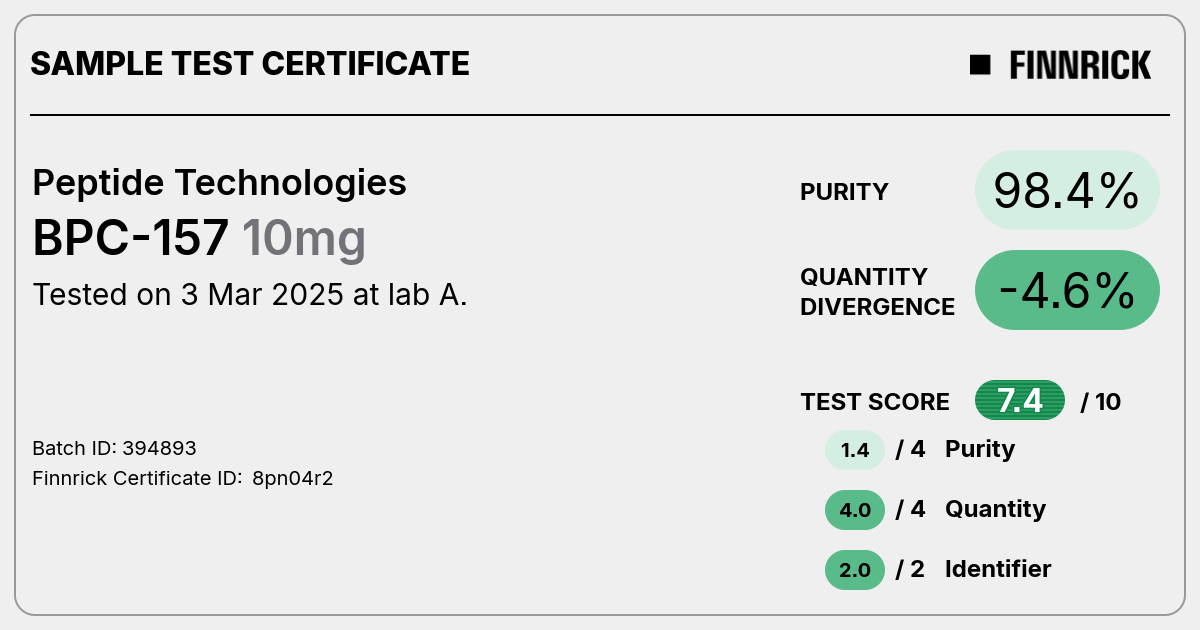Click the 10mg dosage text
The width and height of the screenshot is (1200, 630).
pos(304,239)
